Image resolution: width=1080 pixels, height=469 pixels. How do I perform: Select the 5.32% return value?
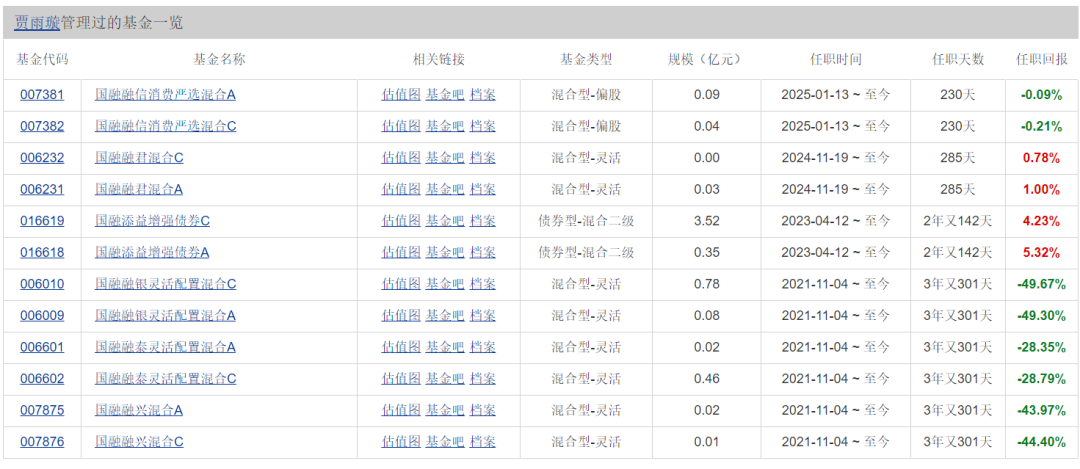point(1041,253)
